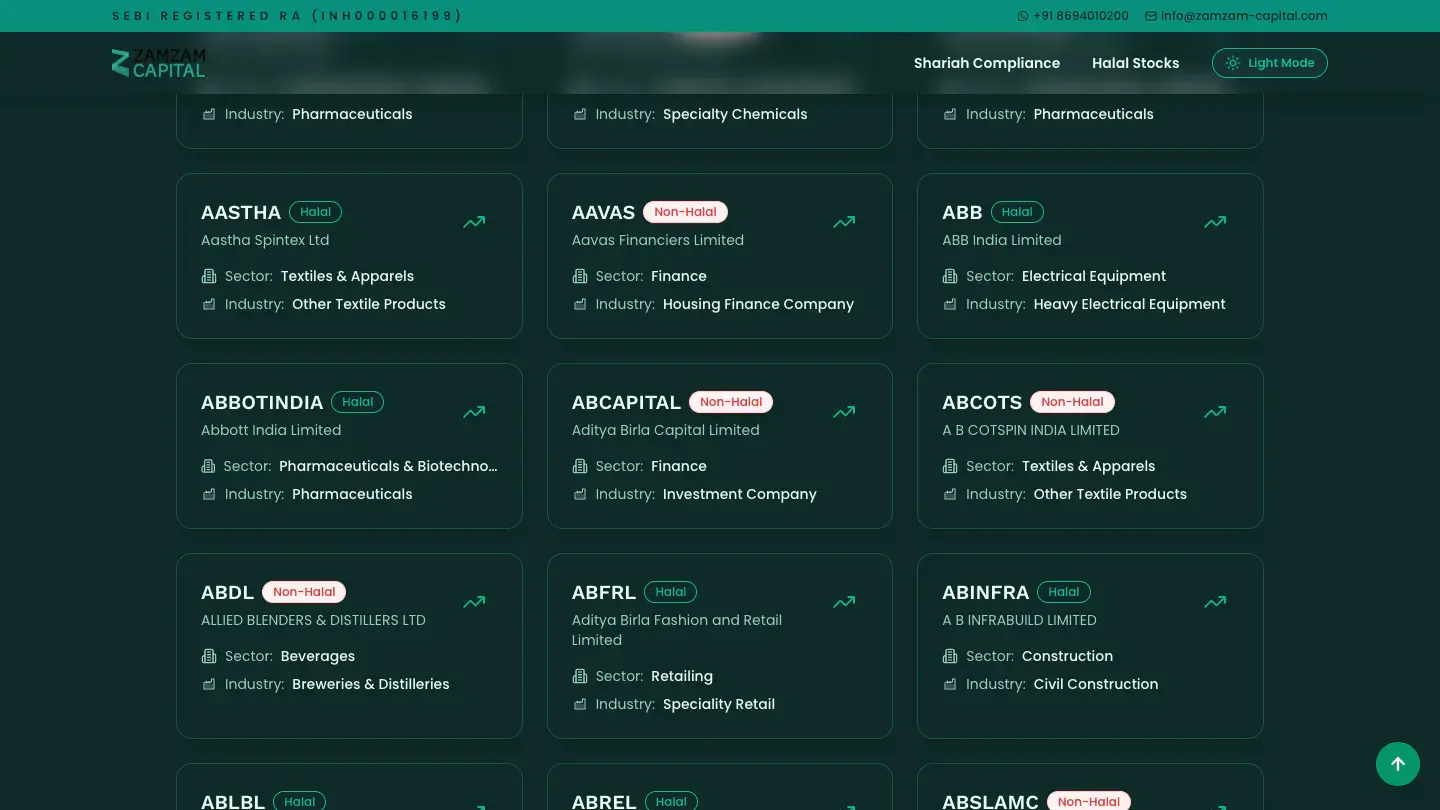Click the trend arrow icon on AASTHA card
The height and width of the screenshot is (810, 1440).
tap(474, 222)
